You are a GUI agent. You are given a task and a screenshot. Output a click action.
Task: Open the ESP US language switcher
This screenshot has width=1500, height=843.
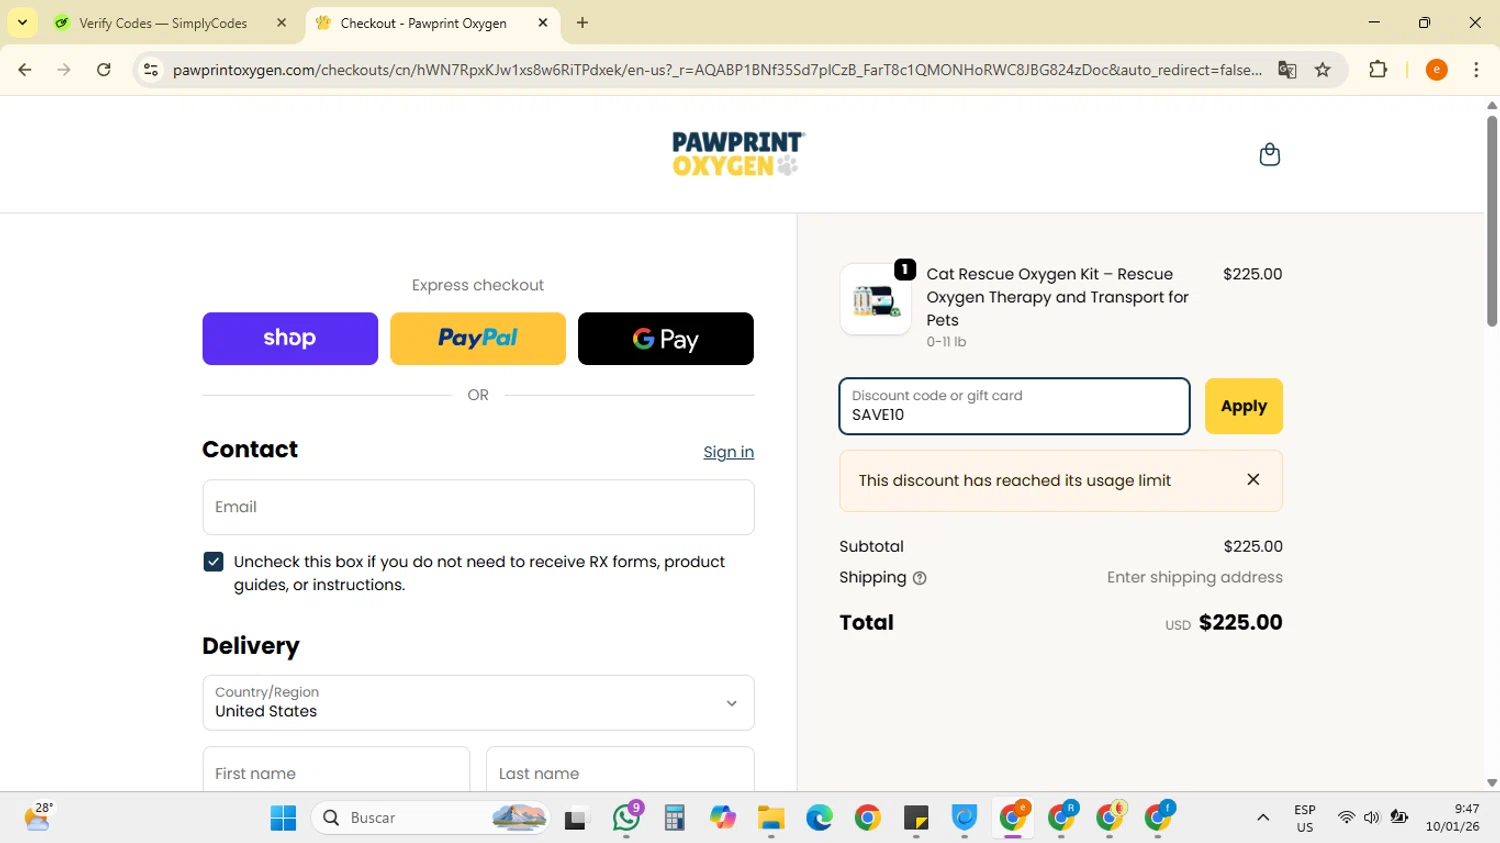(1305, 818)
